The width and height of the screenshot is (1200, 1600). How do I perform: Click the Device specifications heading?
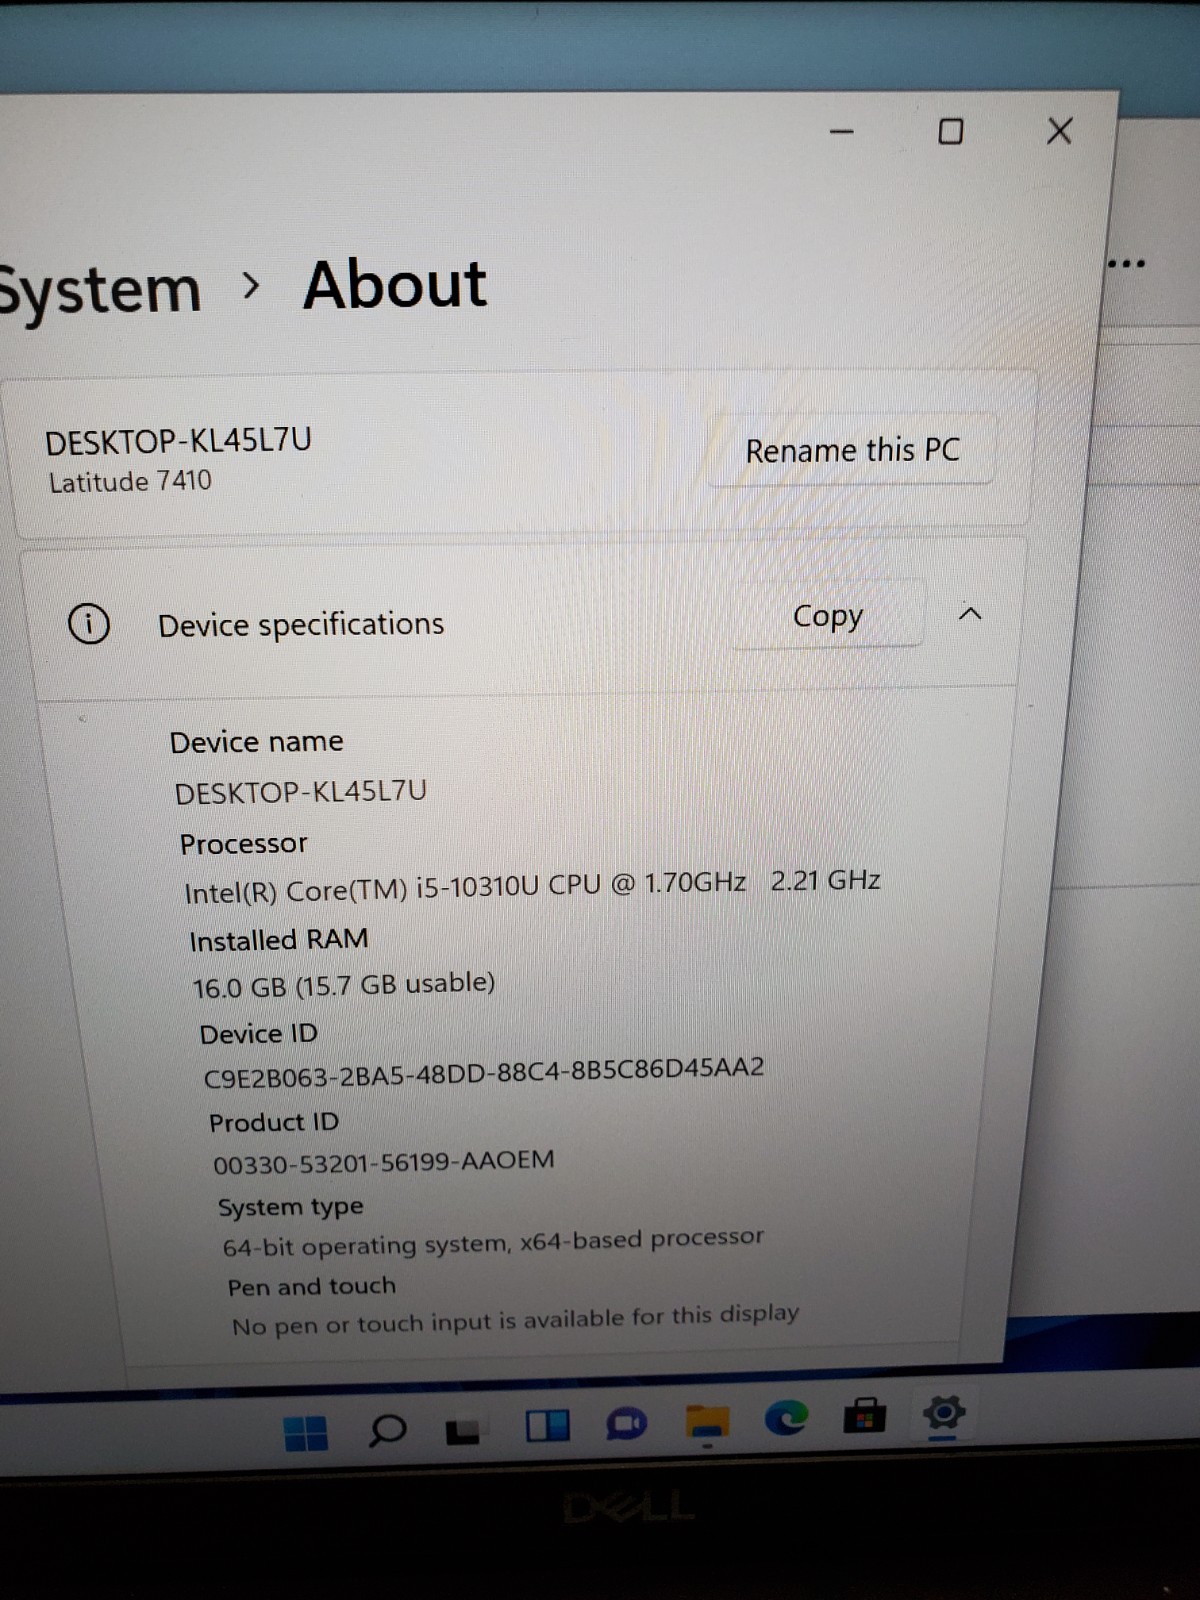(x=301, y=624)
